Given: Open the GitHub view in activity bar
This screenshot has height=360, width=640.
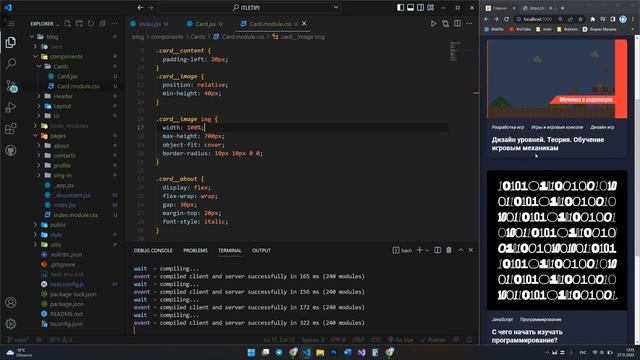Looking at the screenshot, I should point(11,151).
